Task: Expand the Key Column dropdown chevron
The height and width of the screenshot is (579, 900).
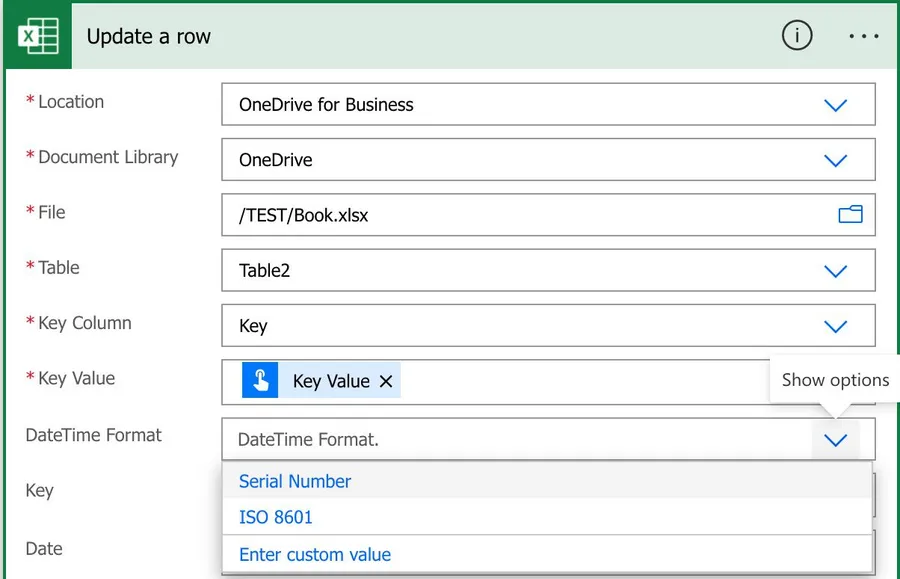Action: point(835,326)
